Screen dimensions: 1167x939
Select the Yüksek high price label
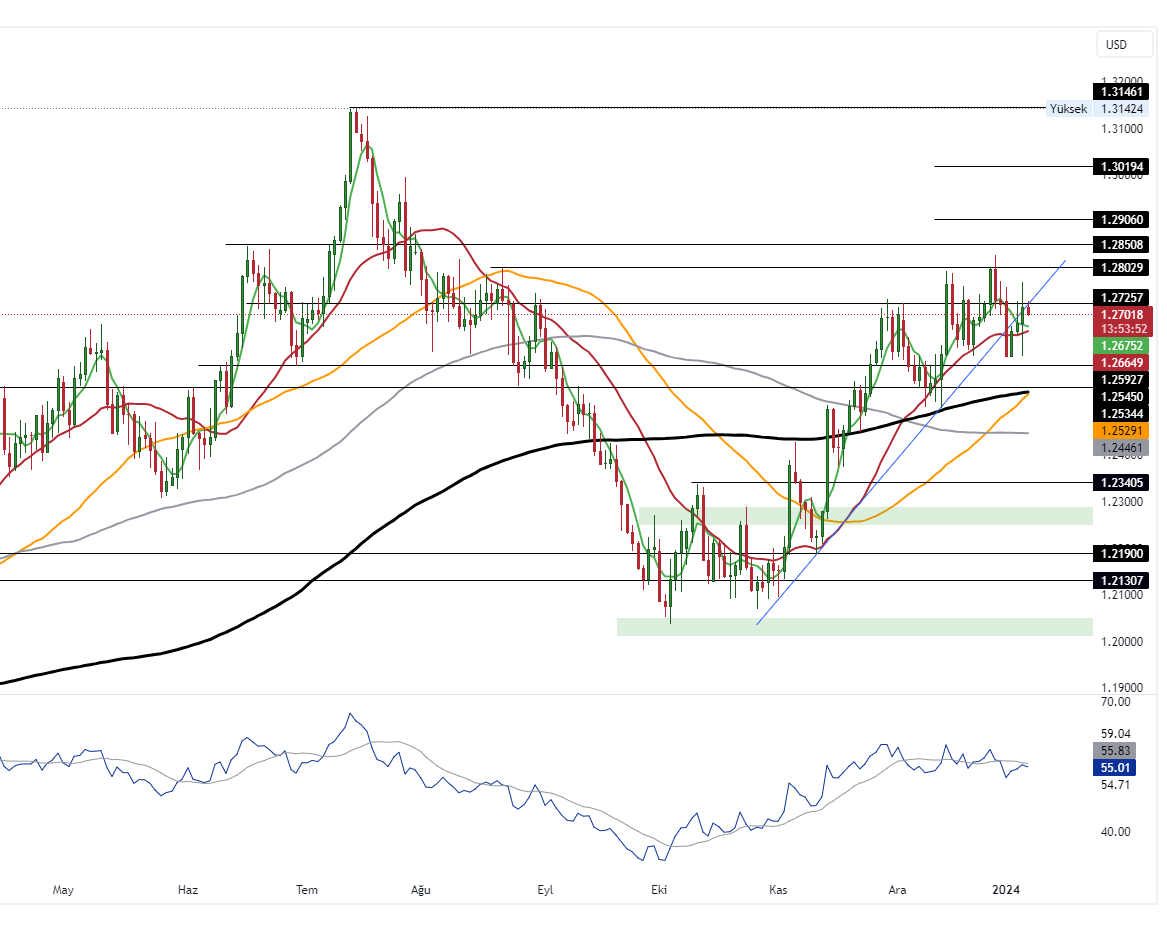[x=1068, y=109]
